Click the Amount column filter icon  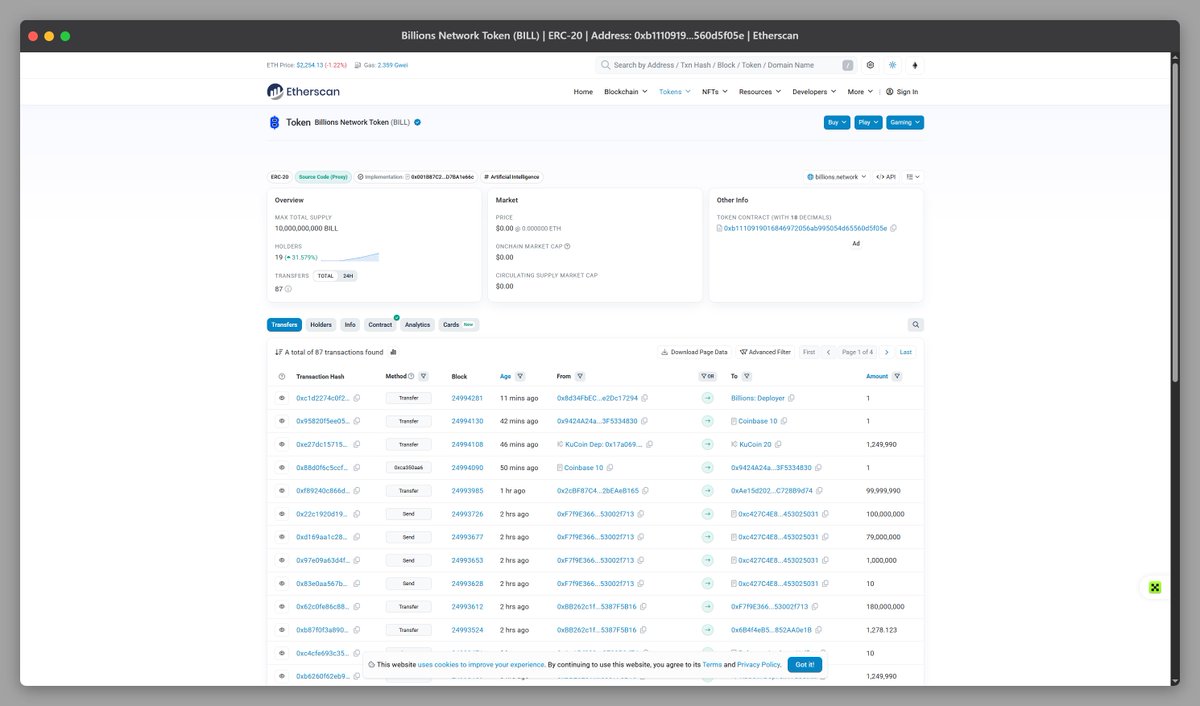tap(897, 376)
